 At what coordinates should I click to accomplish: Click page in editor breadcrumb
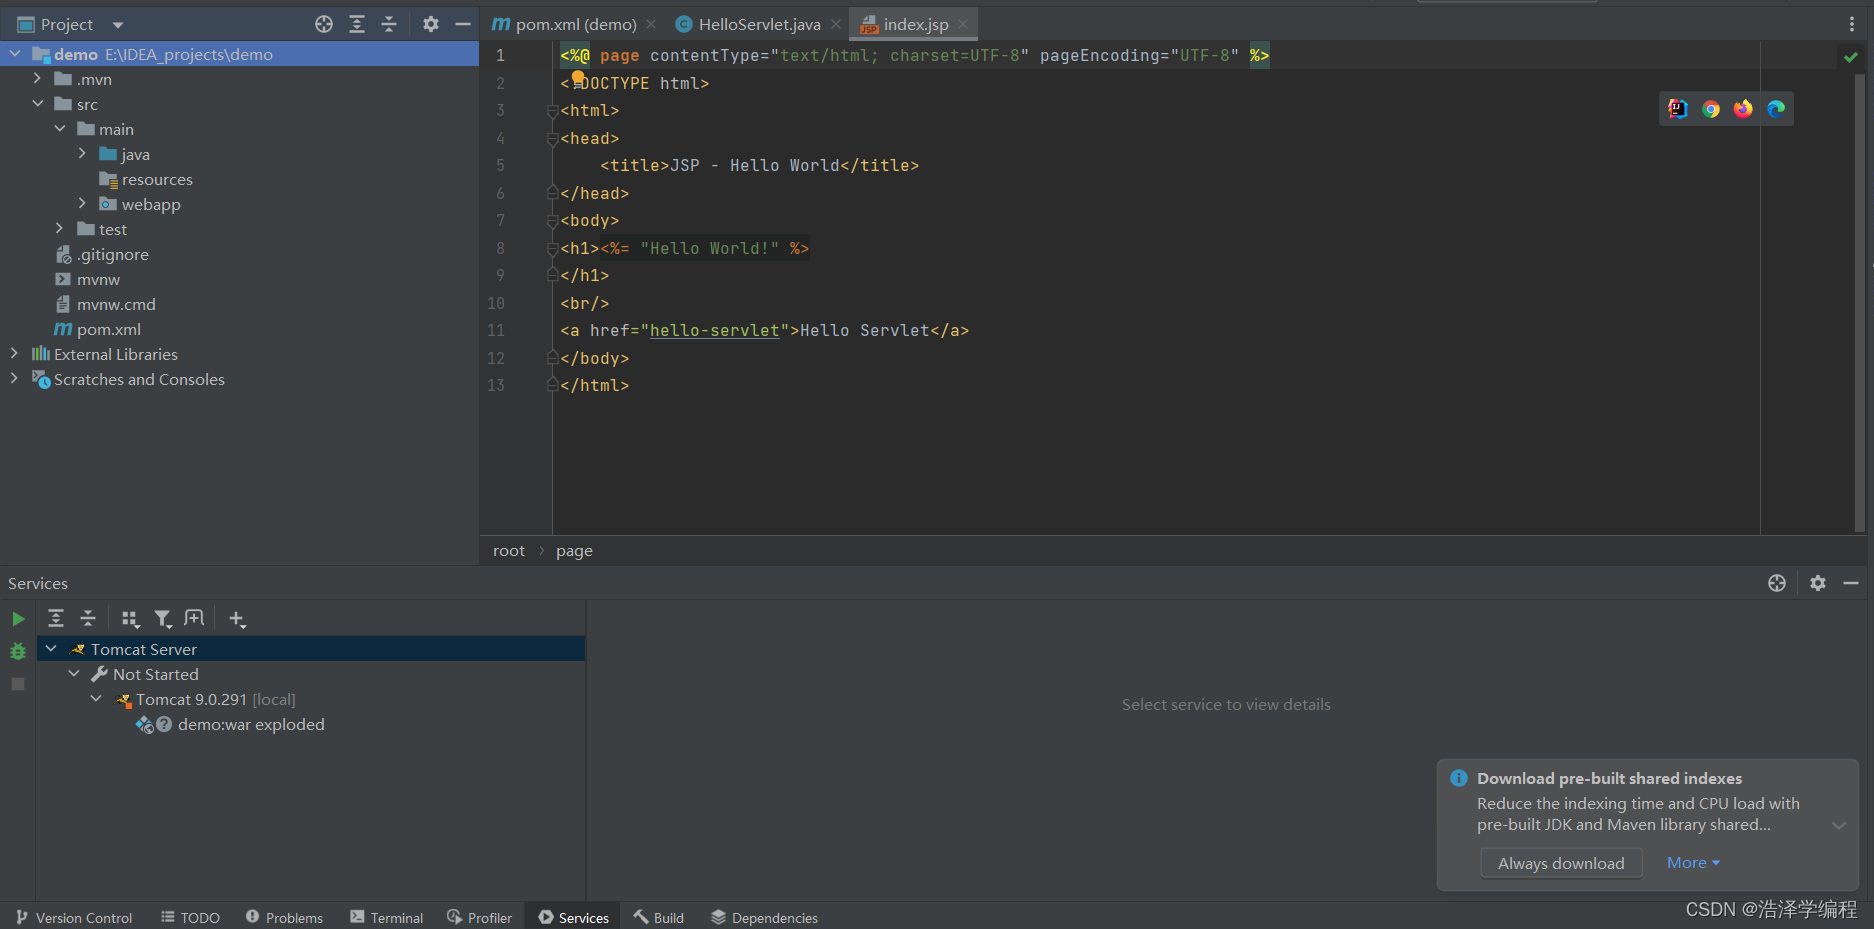point(574,551)
